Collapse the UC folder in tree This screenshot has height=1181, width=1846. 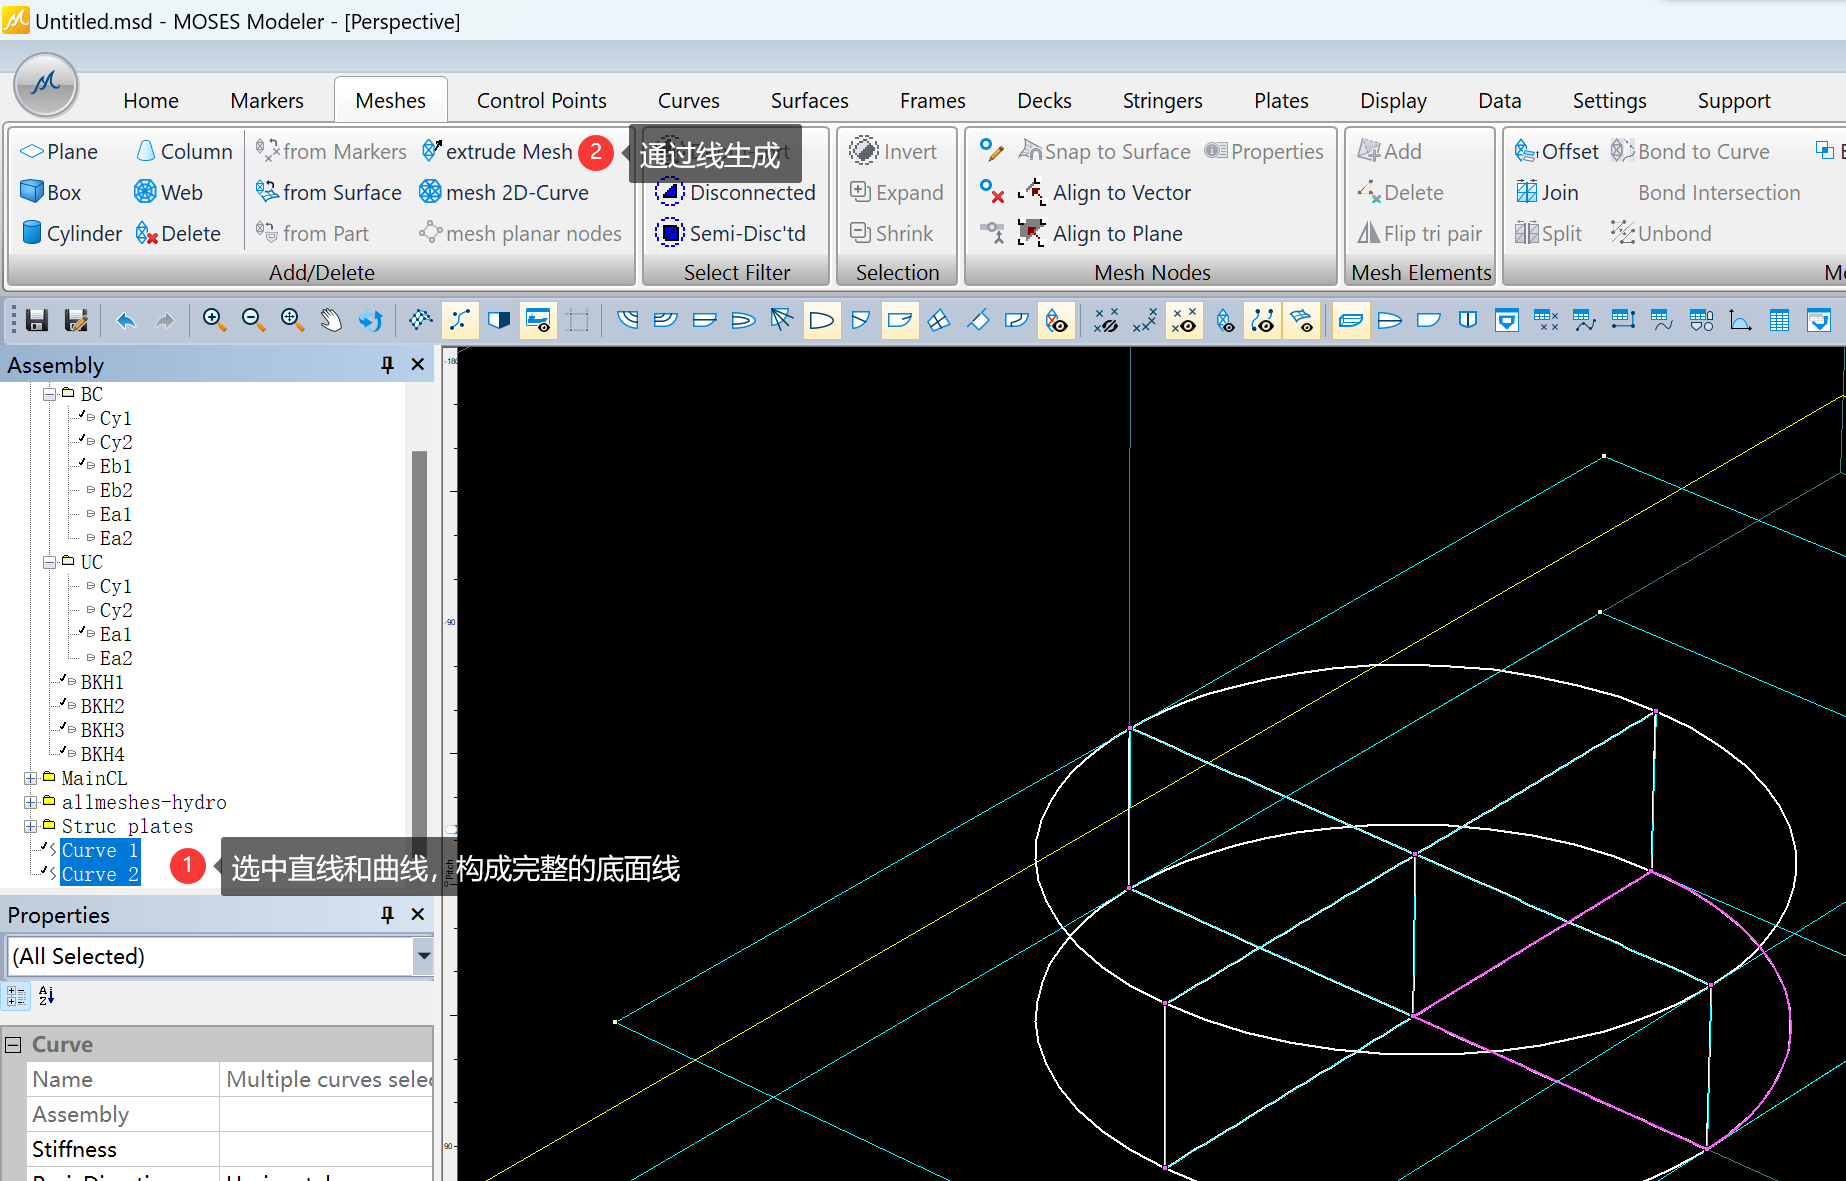(50, 562)
